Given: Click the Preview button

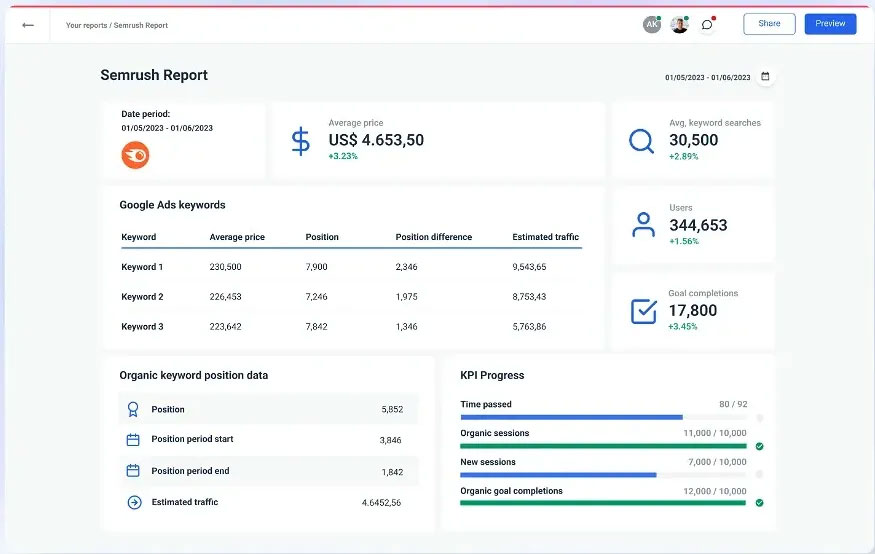Looking at the screenshot, I should point(830,24).
